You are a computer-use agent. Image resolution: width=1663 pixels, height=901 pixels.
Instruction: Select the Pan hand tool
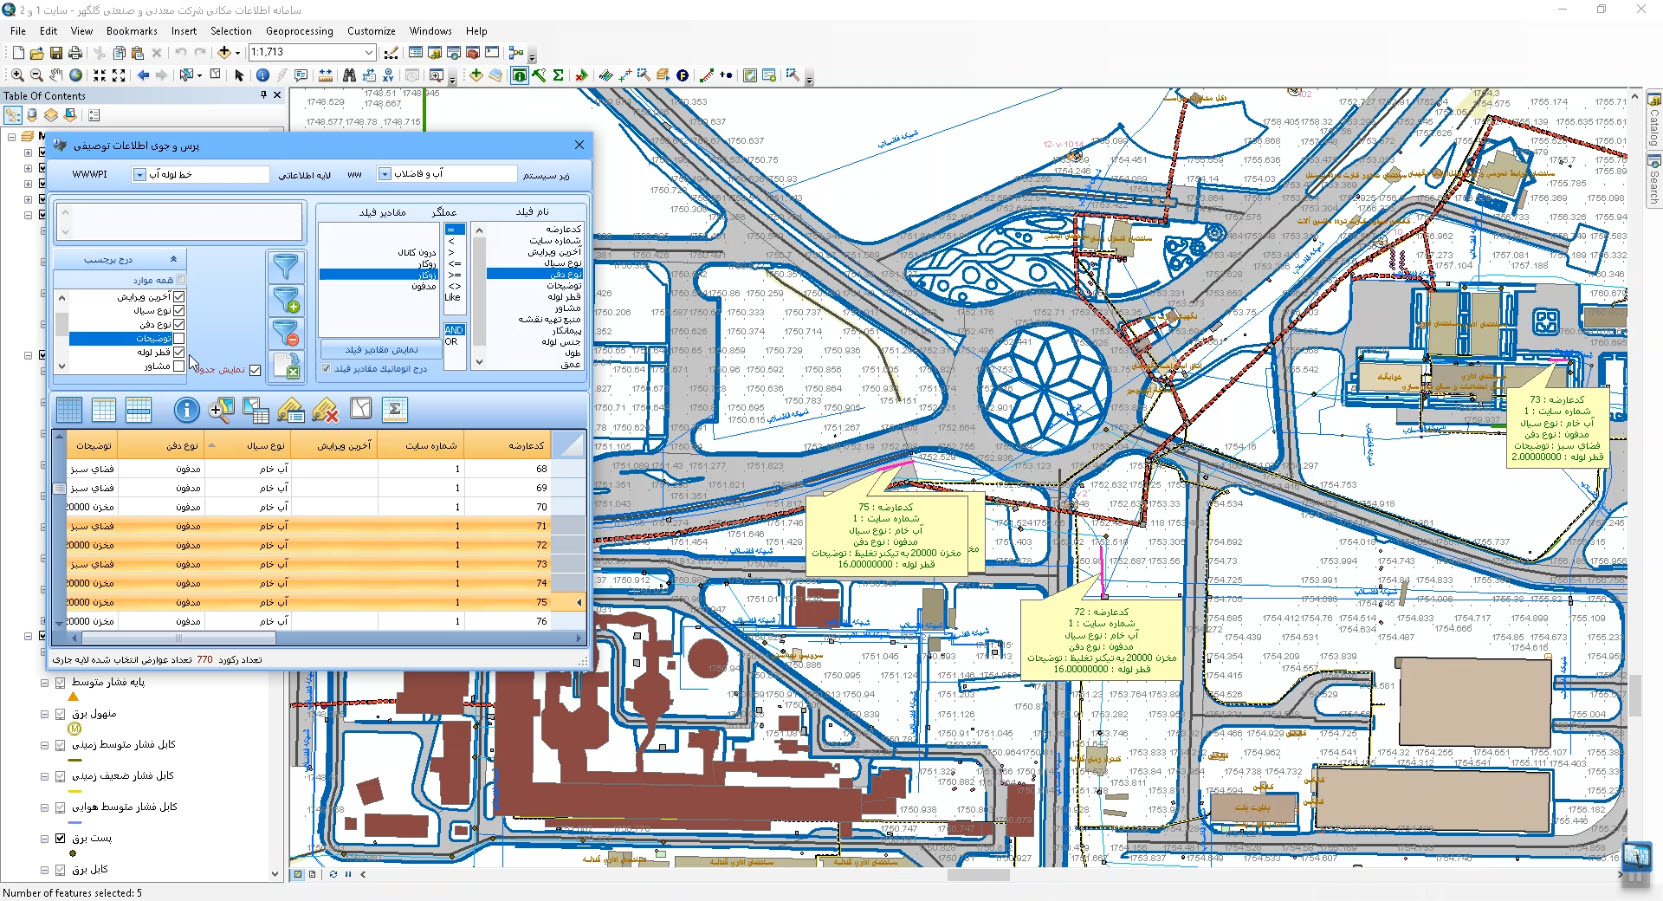[x=56, y=75]
